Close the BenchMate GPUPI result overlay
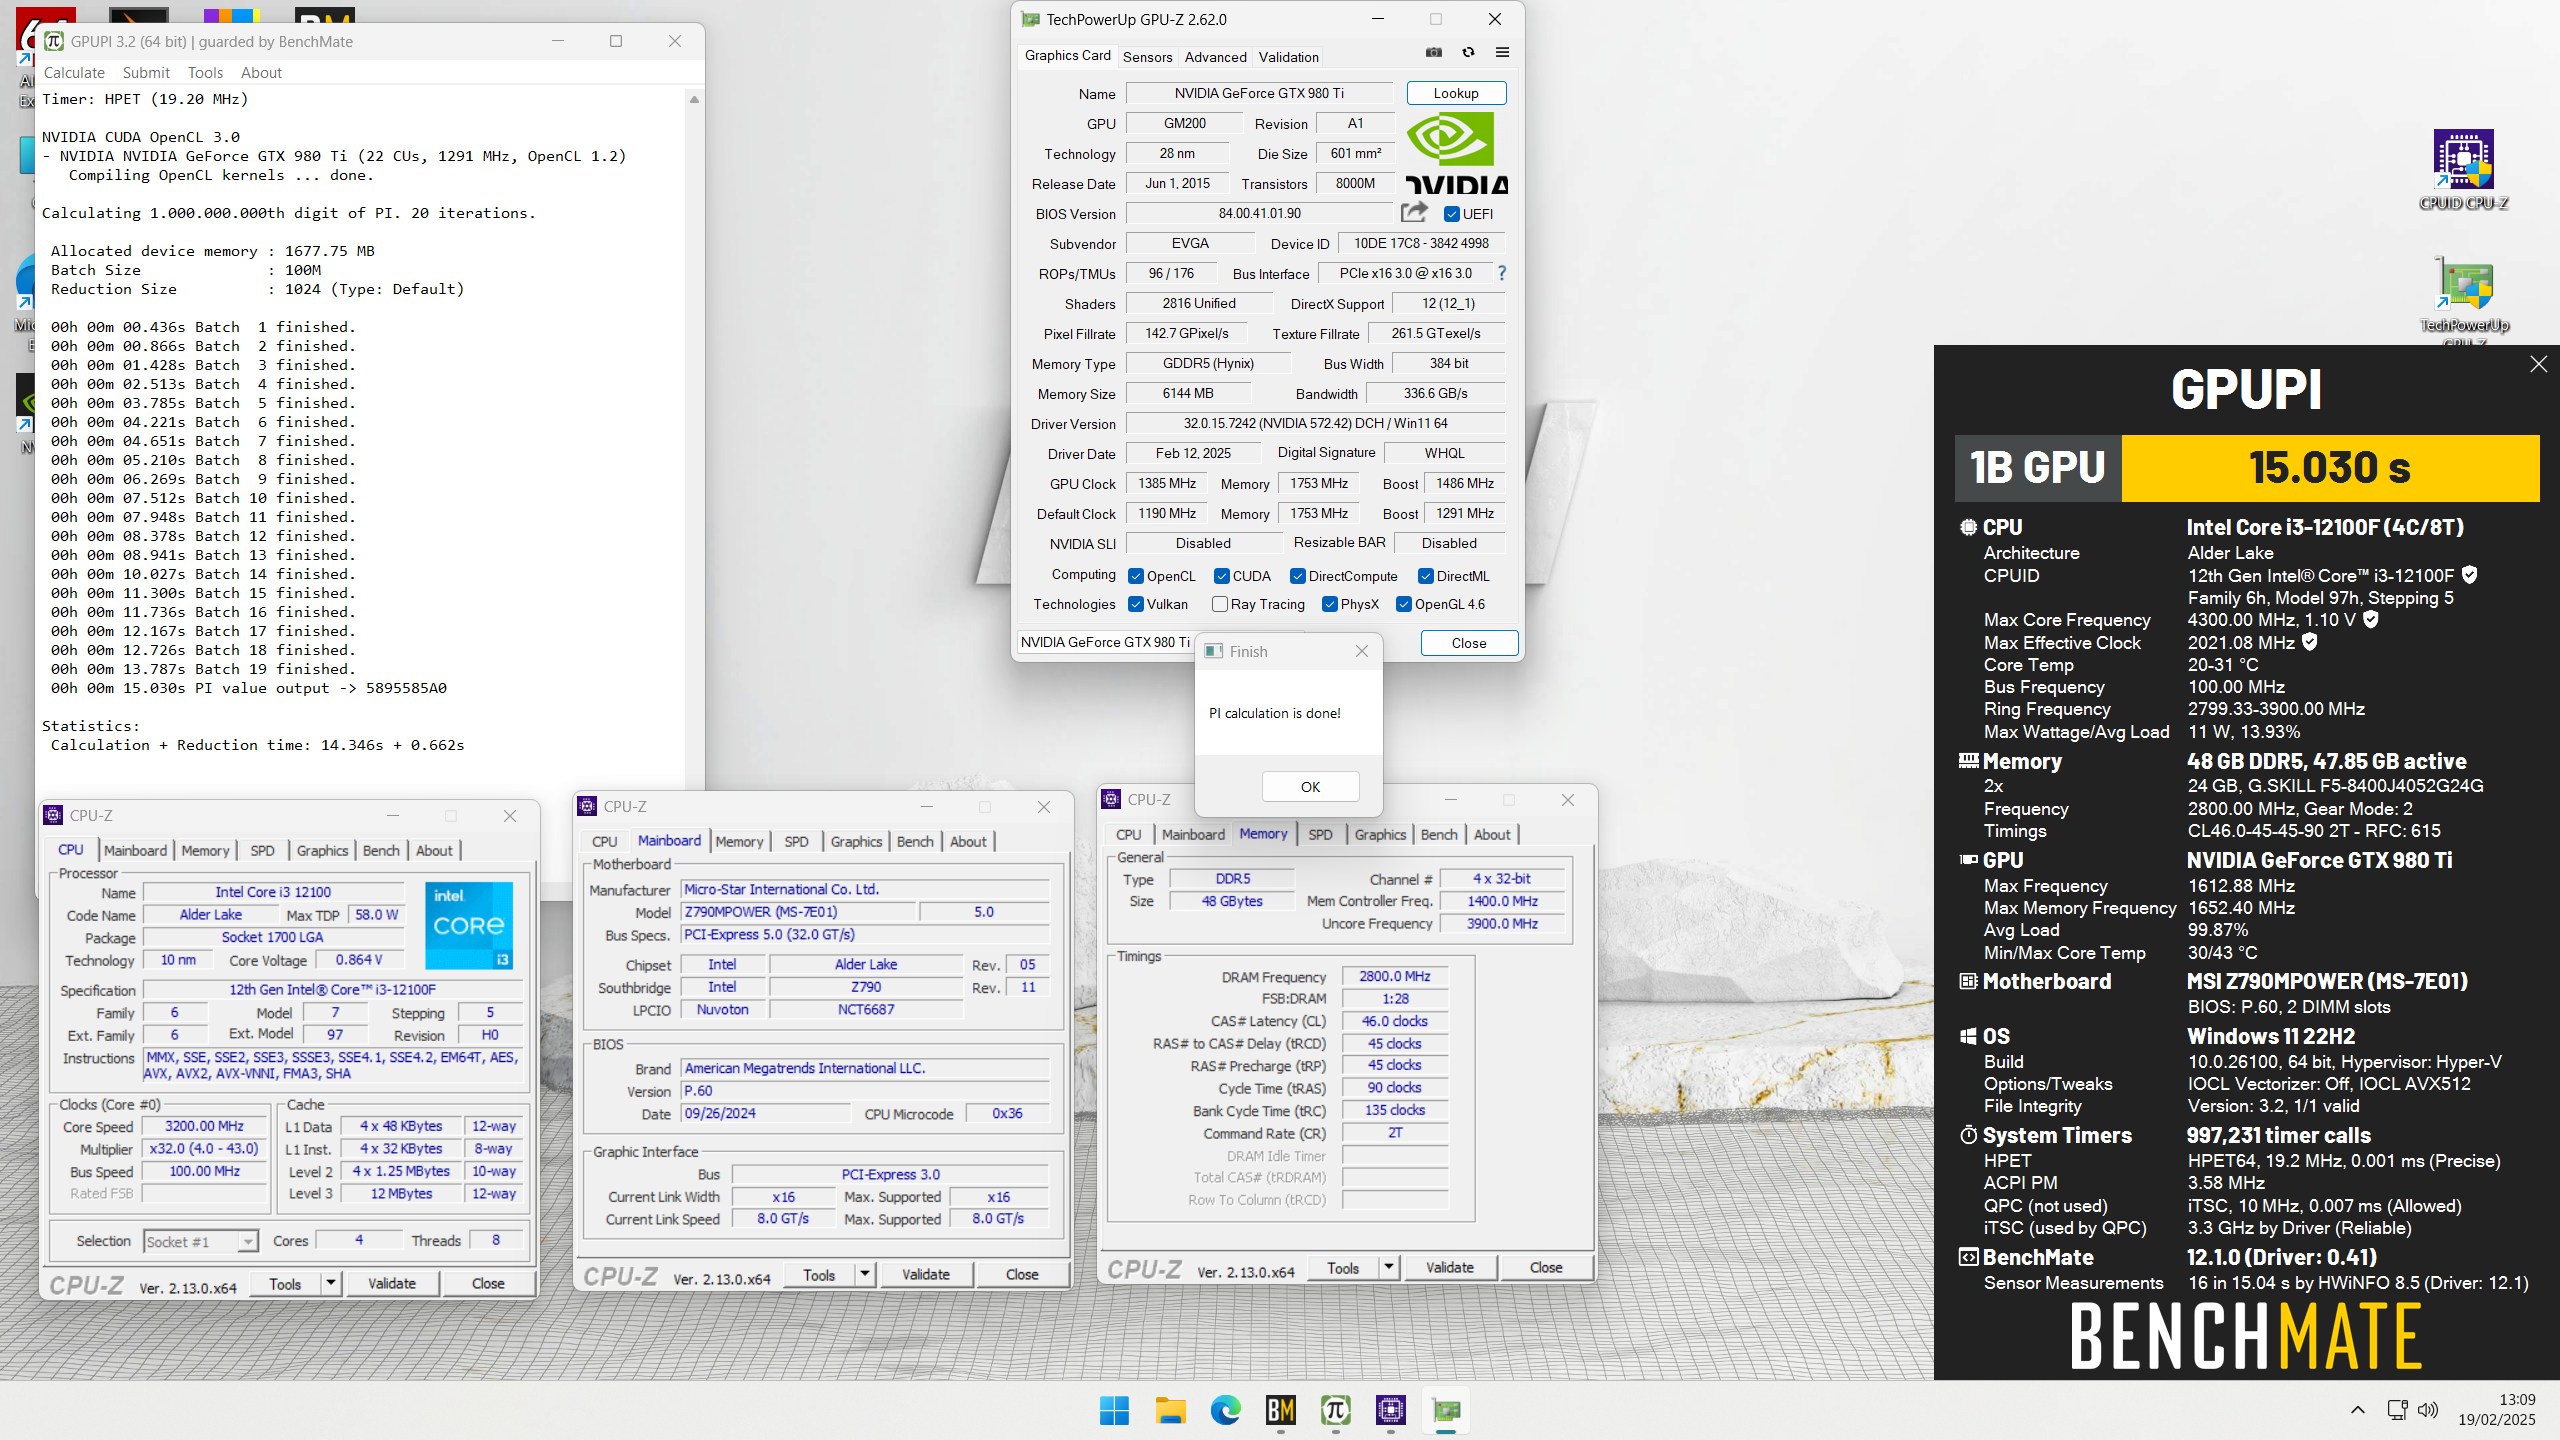 [2538, 364]
